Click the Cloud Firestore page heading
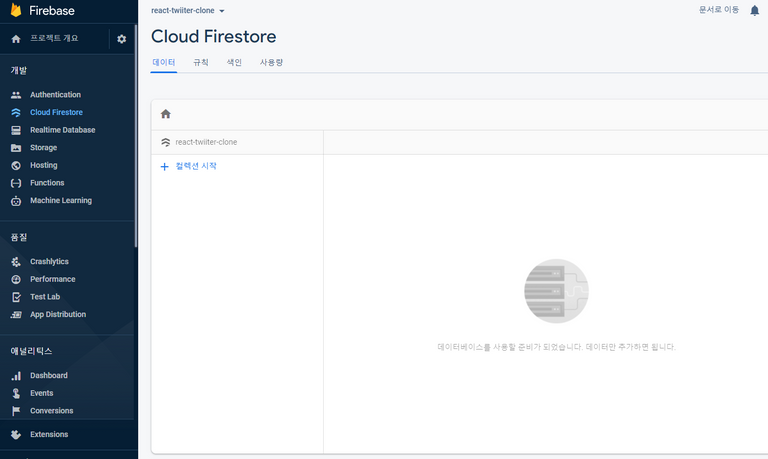Image resolution: width=768 pixels, height=459 pixels. pos(214,37)
